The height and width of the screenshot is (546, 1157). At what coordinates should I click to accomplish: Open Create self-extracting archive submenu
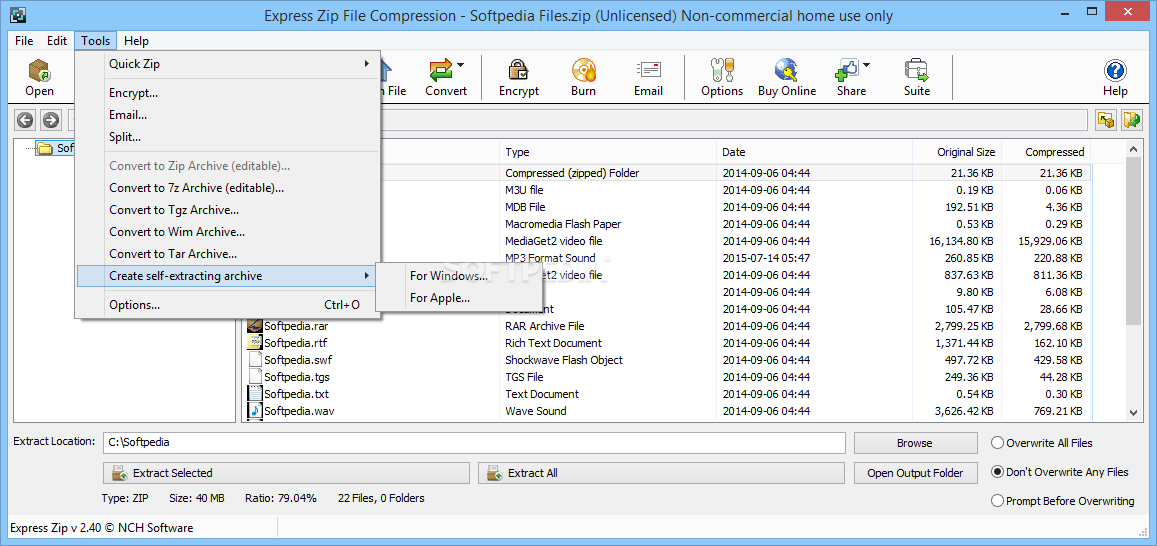tap(228, 276)
